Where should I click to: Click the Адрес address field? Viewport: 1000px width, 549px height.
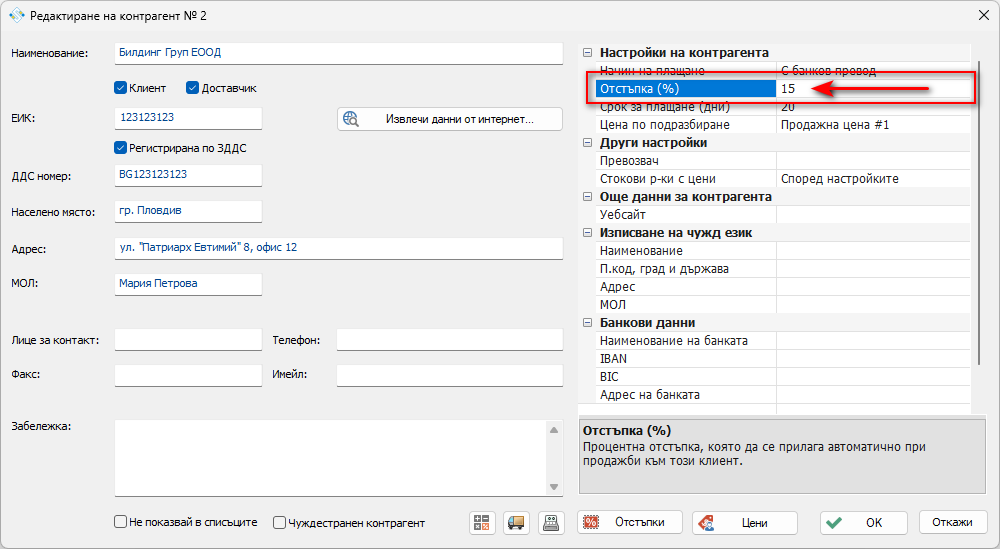coord(339,248)
